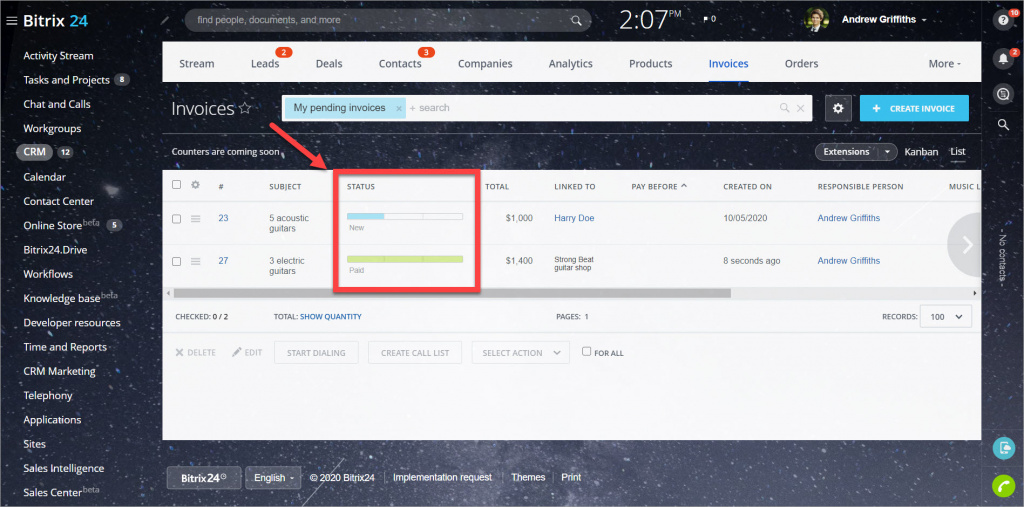The image size is (1024, 507).
Task: Click the Create Invoice button
Action: tap(914, 108)
